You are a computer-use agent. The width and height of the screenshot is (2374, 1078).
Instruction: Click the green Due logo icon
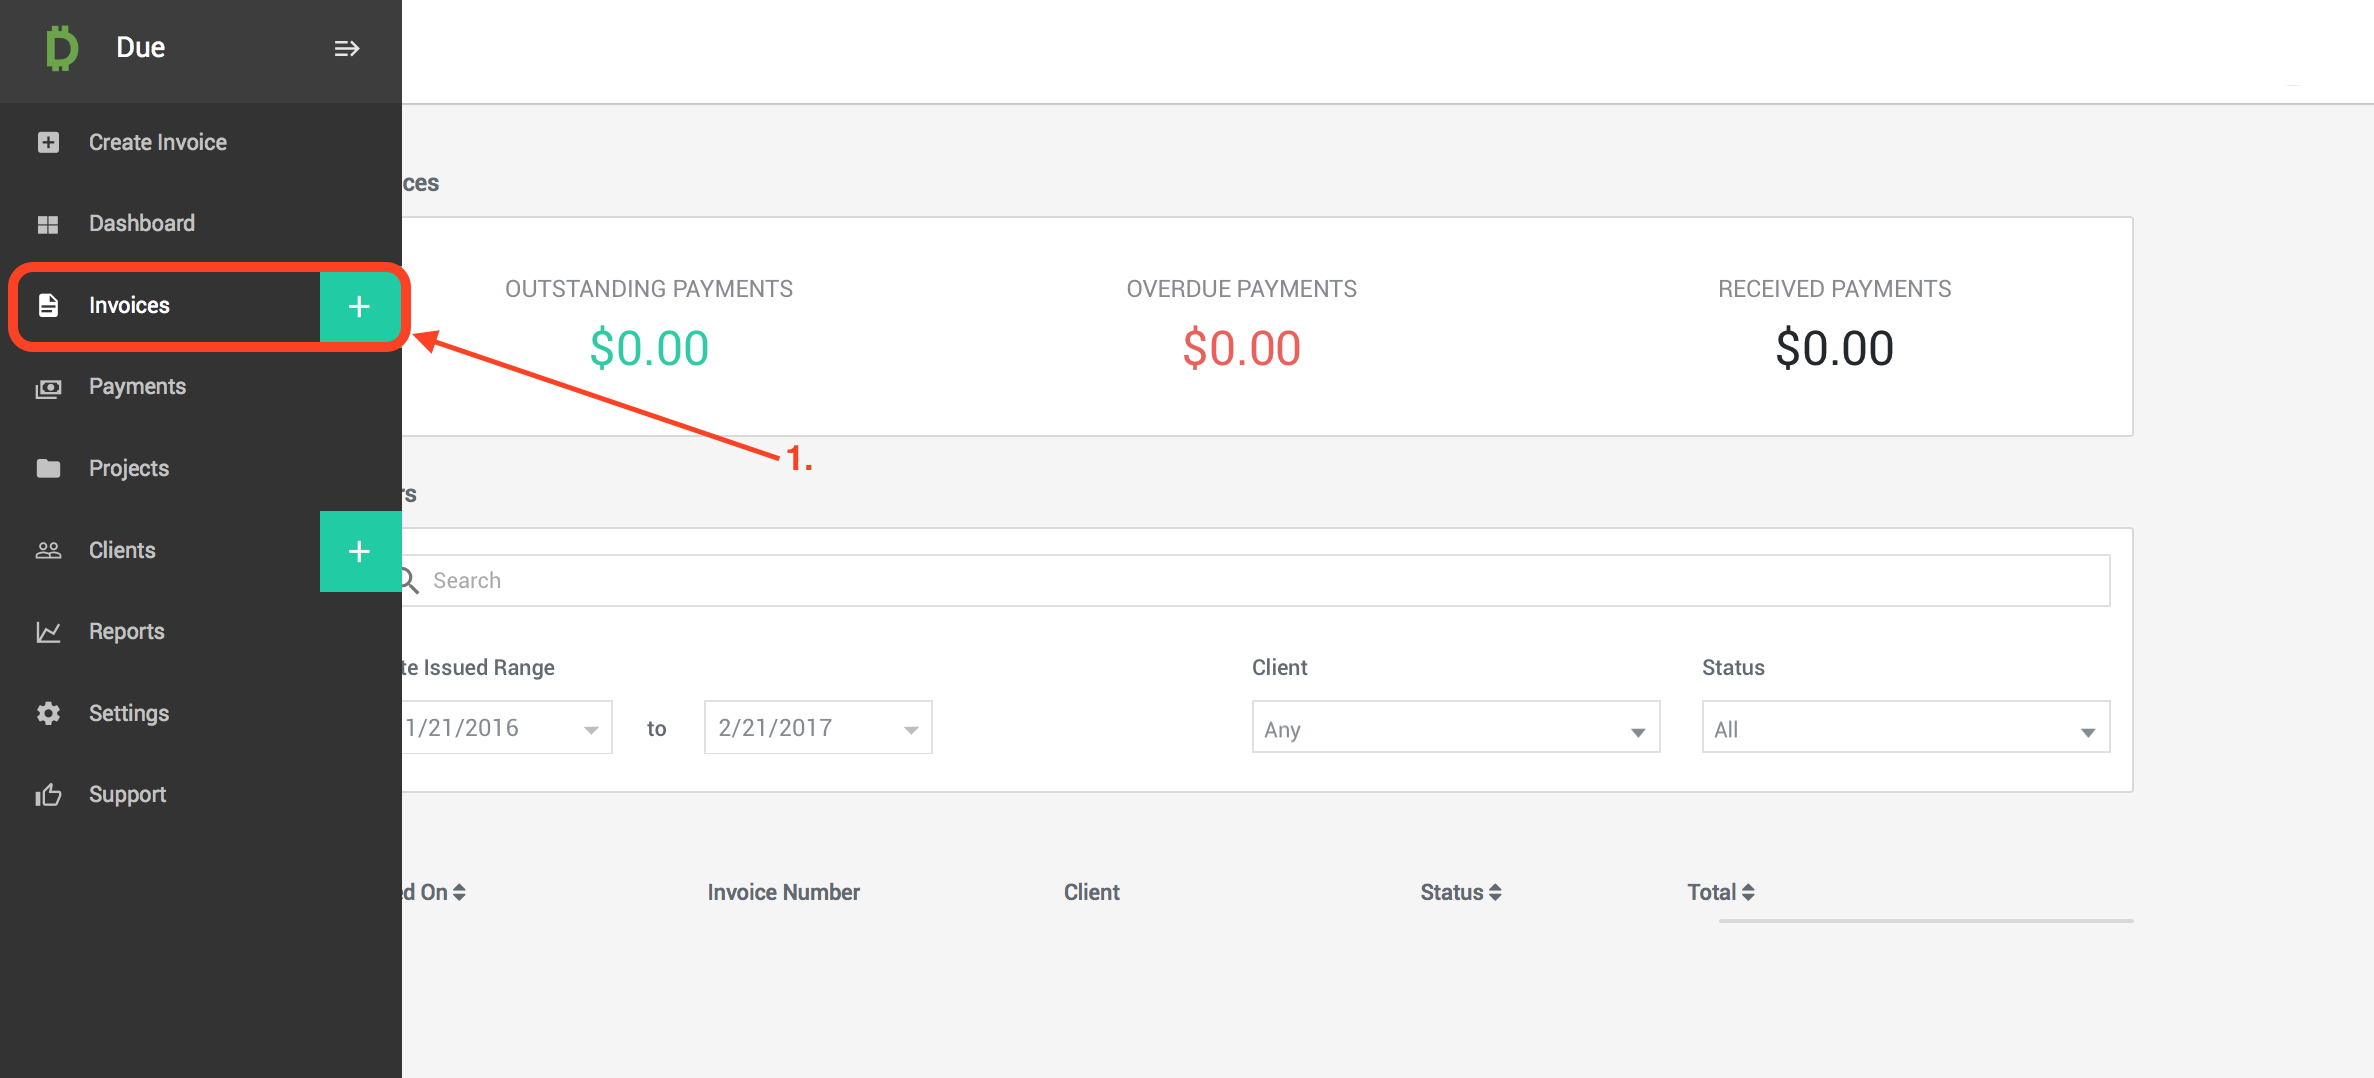click(61, 48)
